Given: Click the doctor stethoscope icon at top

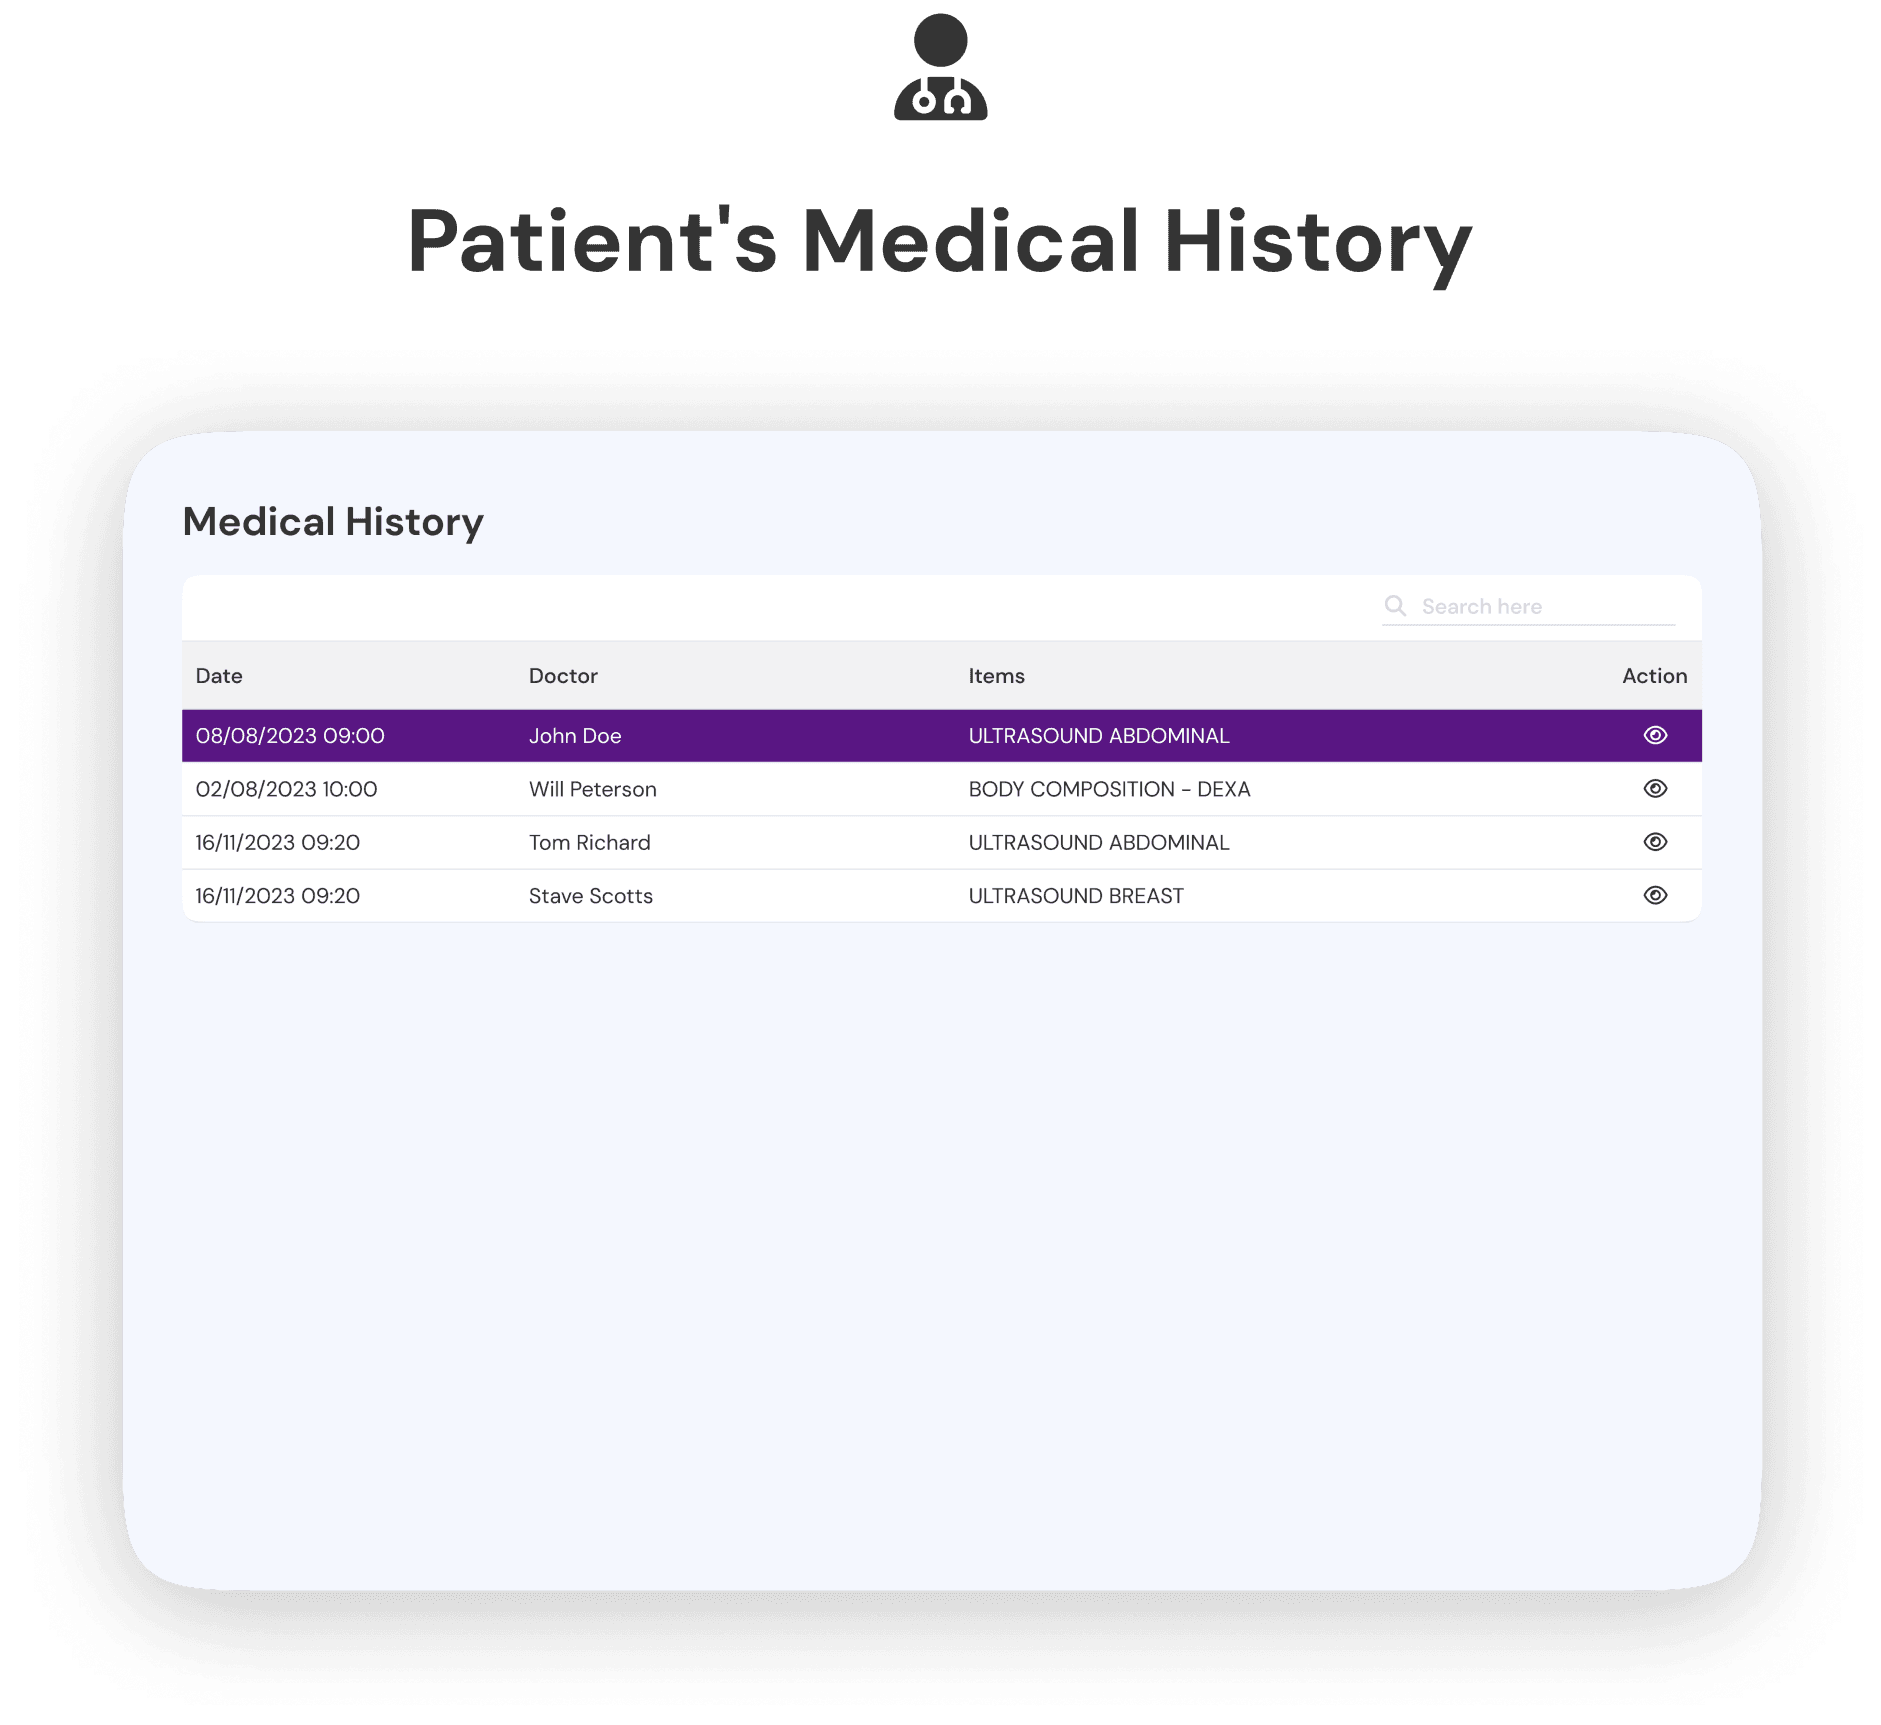Looking at the screenshot, I should [x=940, y=68].
